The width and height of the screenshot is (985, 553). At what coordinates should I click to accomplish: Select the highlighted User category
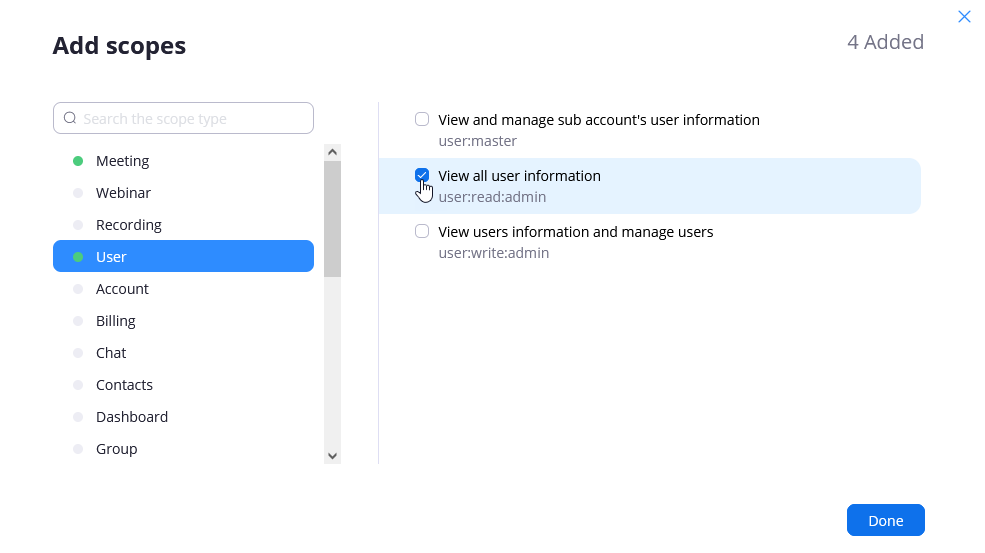(183, 257)
